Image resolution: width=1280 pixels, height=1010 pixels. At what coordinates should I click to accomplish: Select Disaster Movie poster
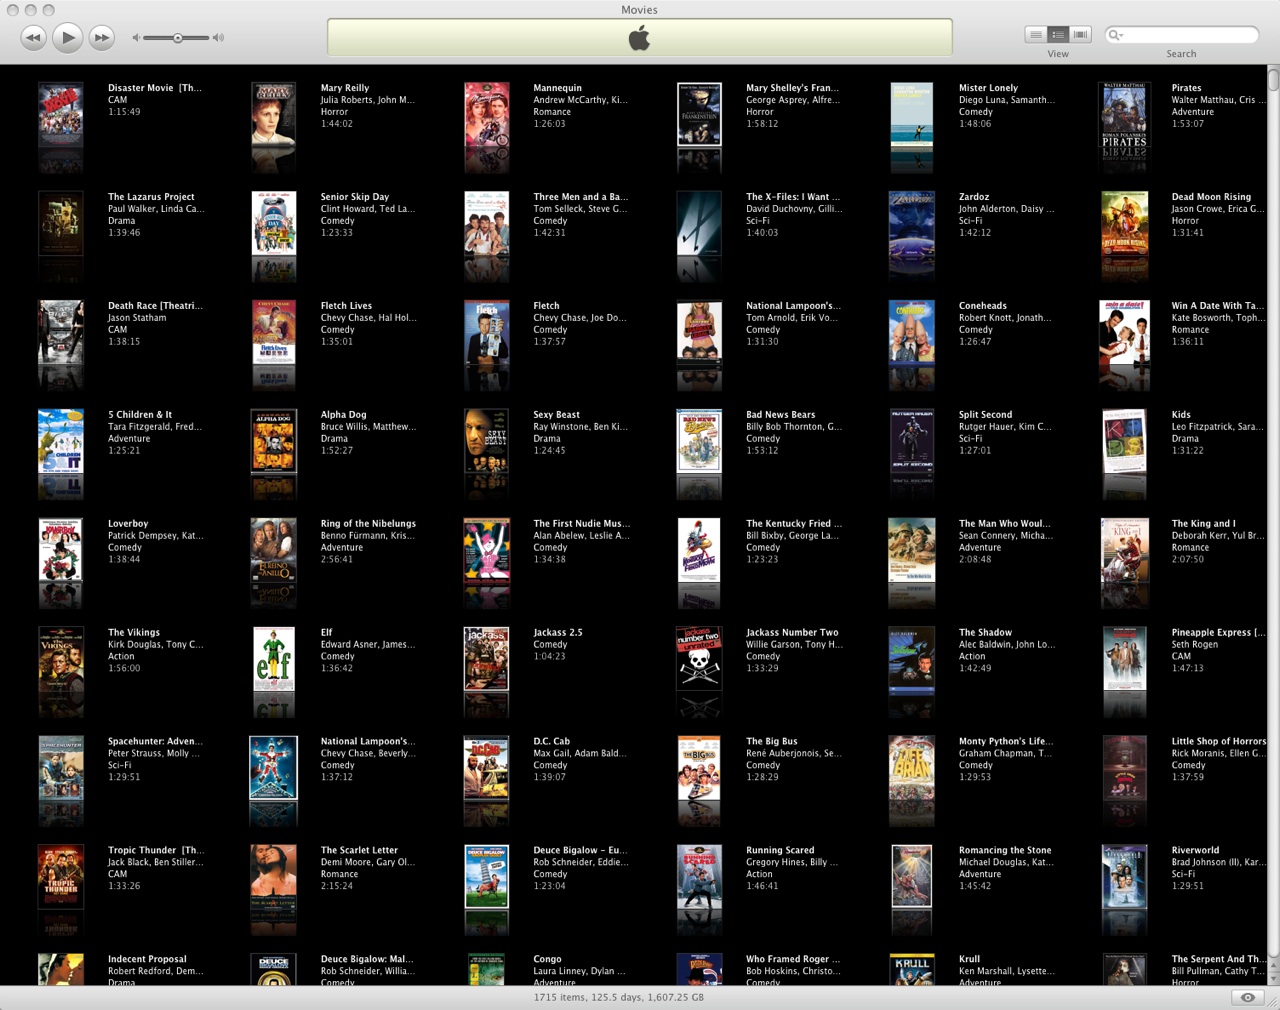(60, 114)
